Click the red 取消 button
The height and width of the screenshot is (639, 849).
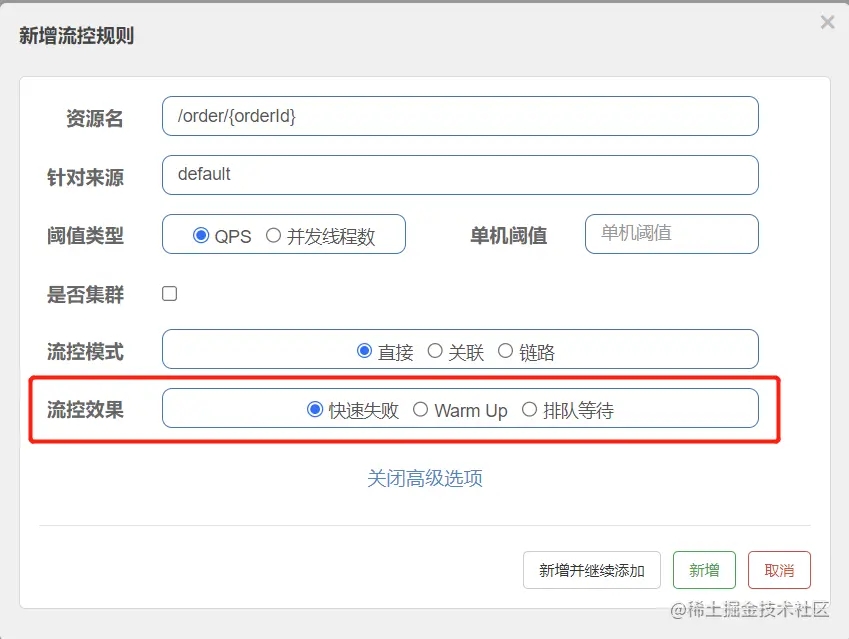(779, 570)
